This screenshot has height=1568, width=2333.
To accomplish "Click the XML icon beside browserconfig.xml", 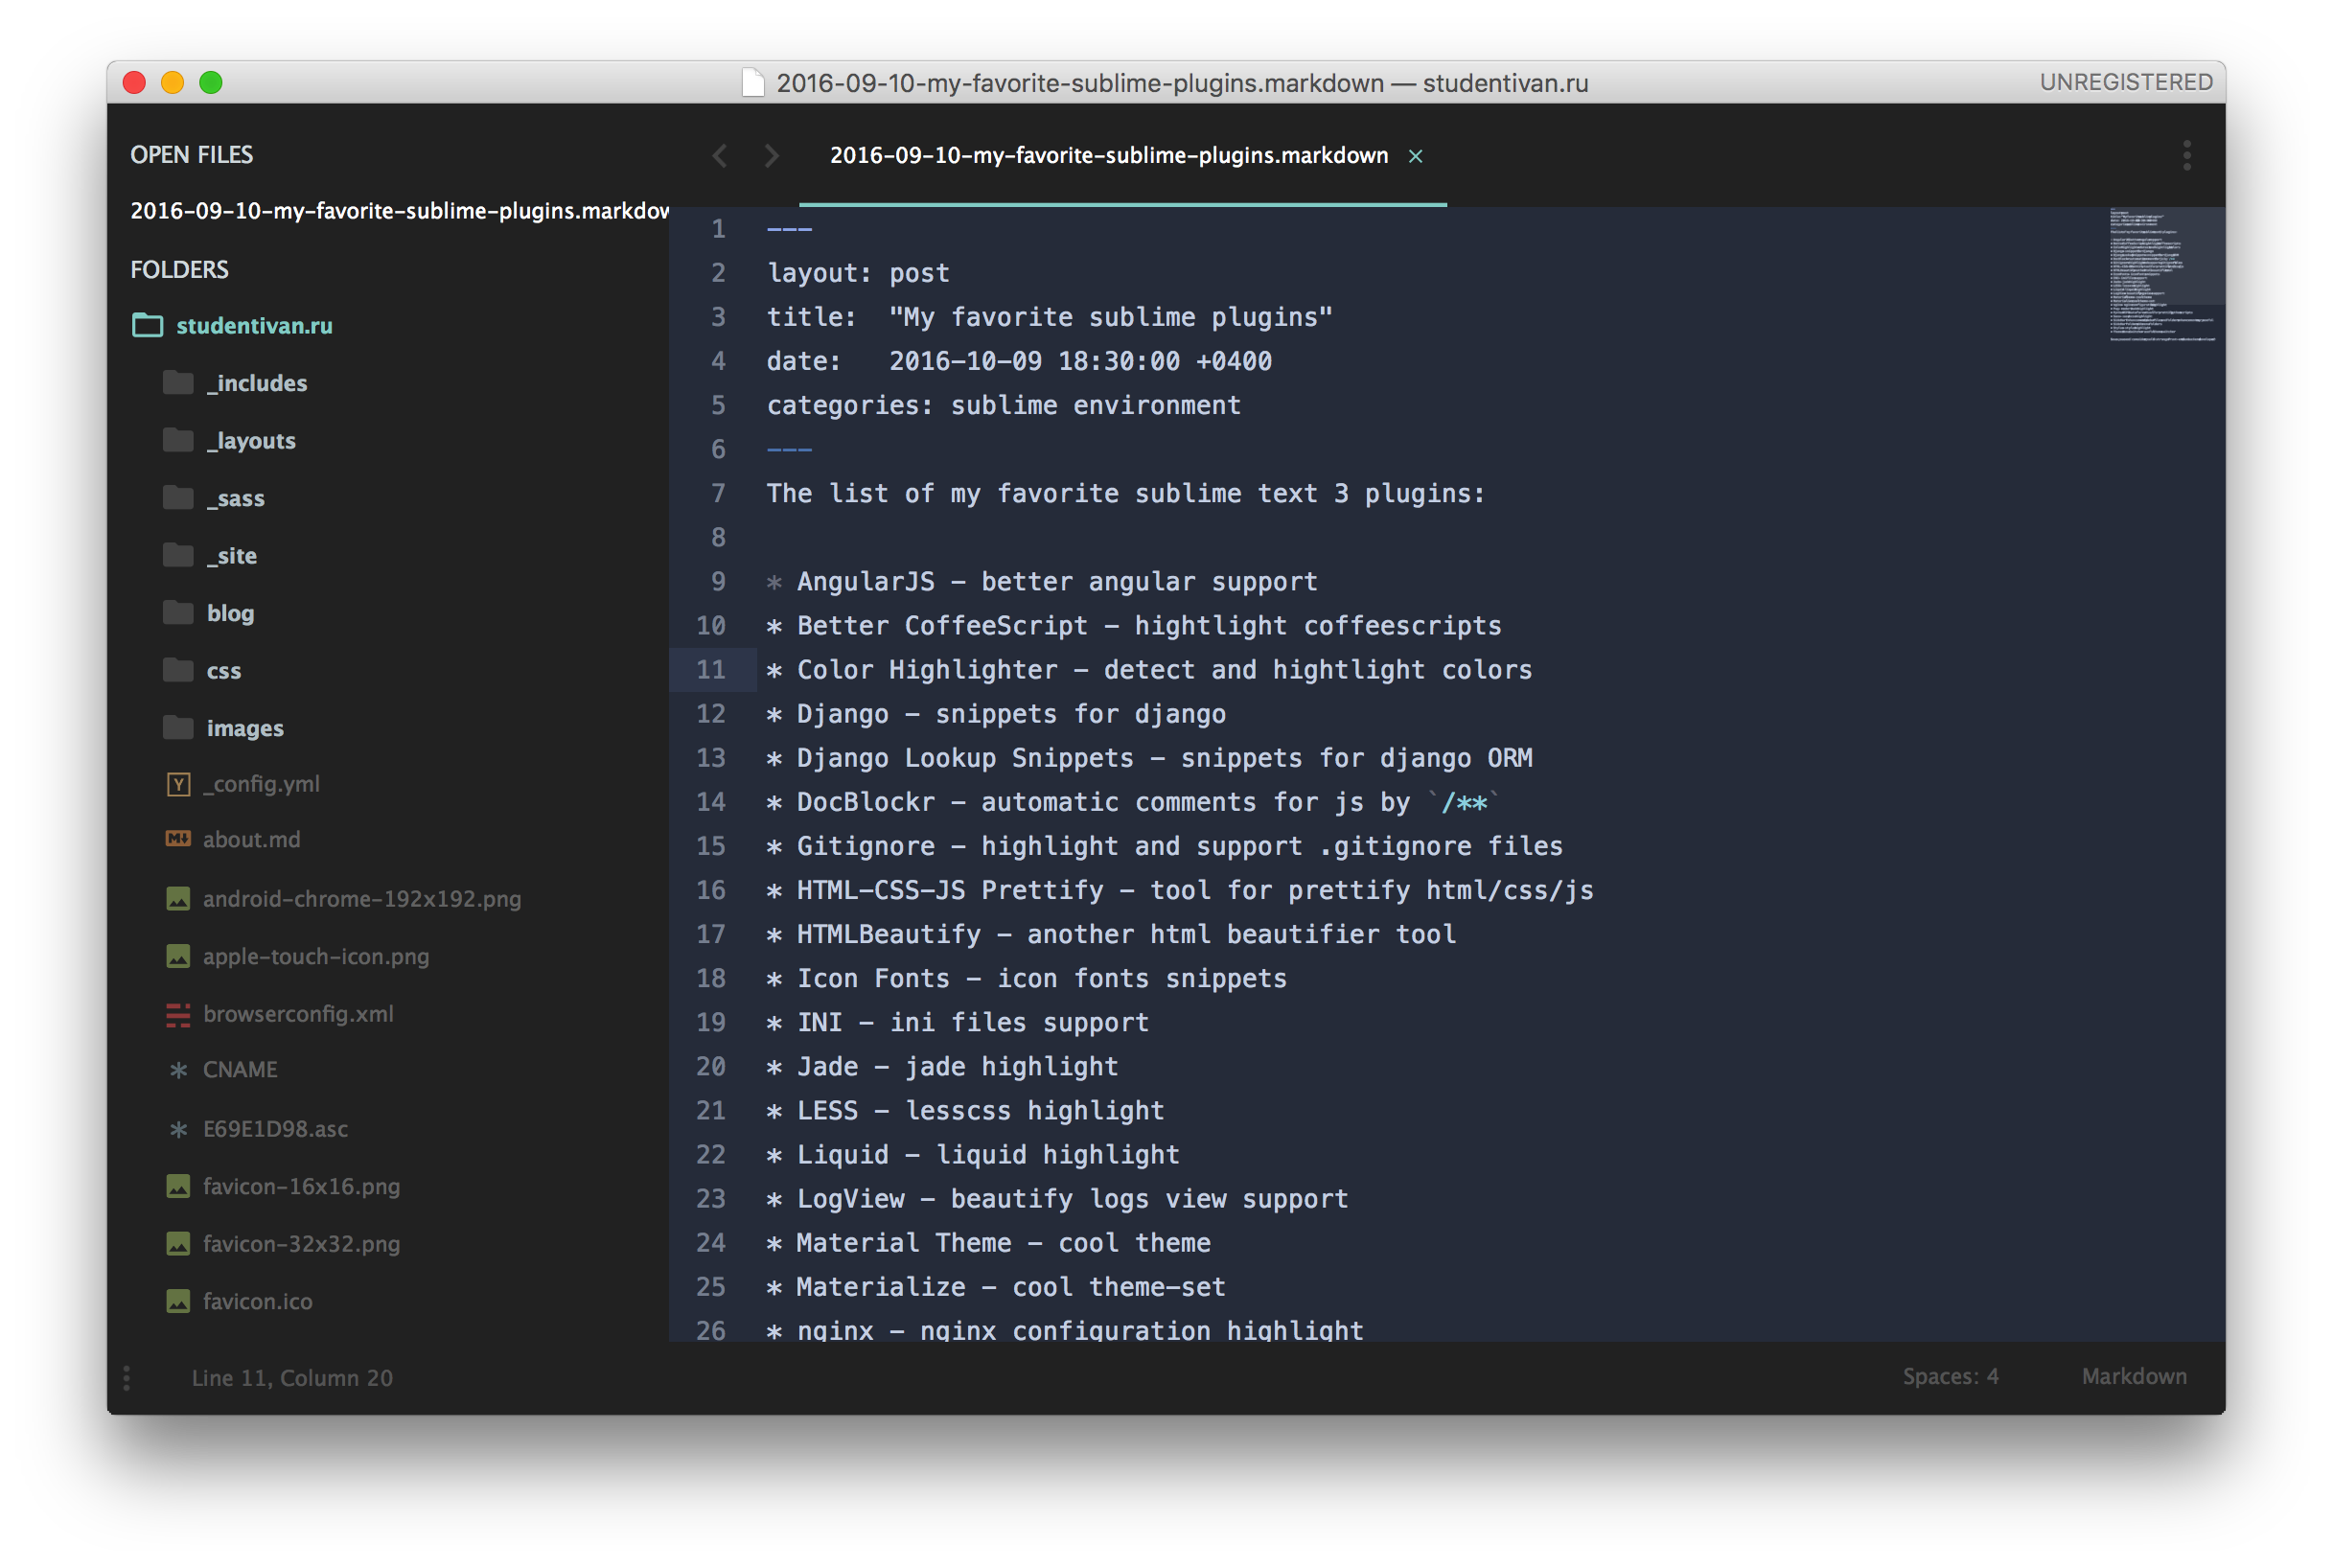I will [x=178, y=1015].
